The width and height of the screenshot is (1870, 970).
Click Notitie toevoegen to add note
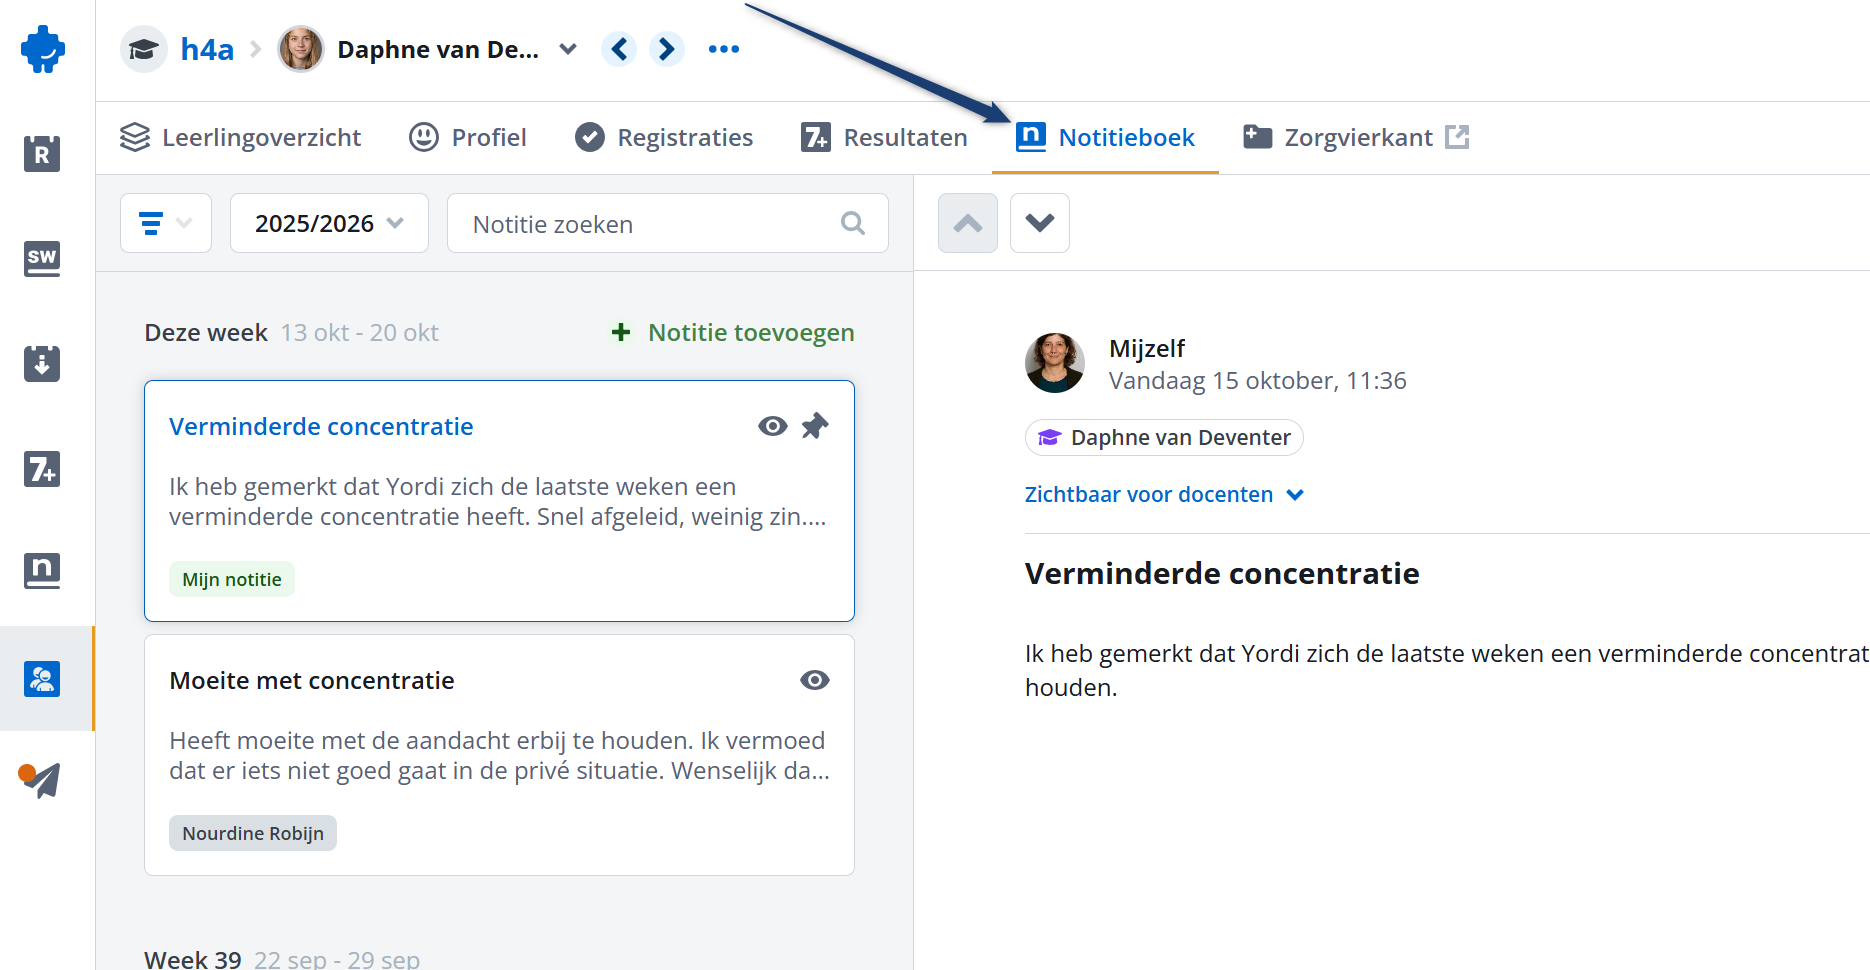[733, 332]
